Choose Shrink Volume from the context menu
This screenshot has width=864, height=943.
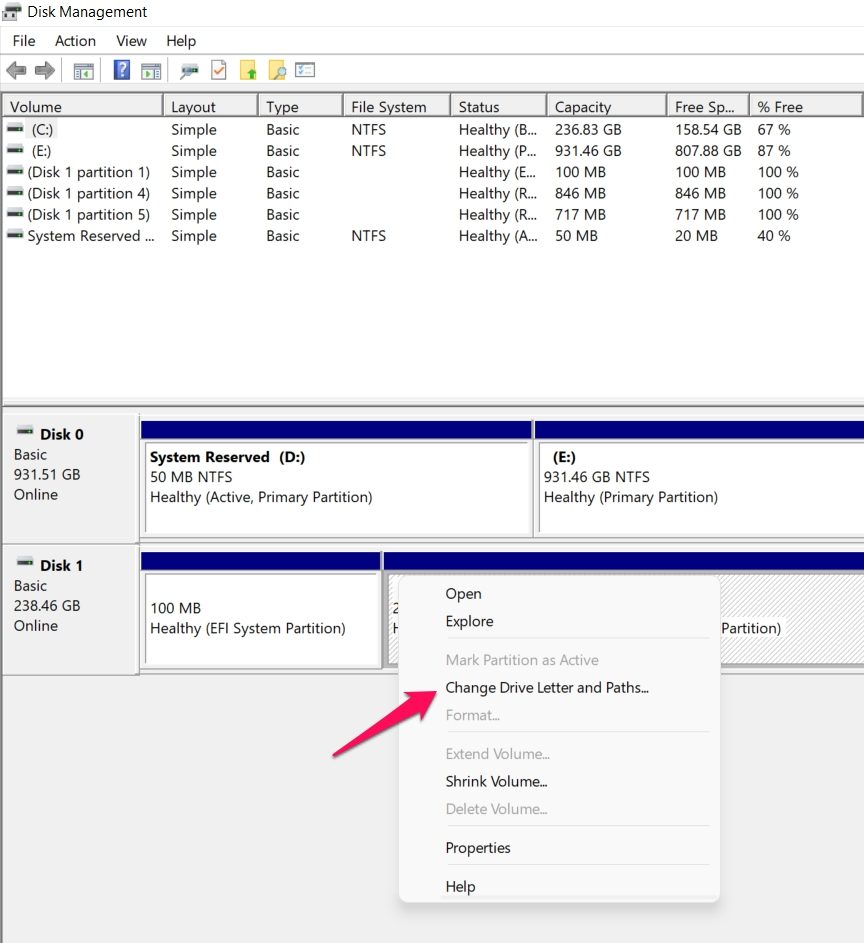click(496, 781)
